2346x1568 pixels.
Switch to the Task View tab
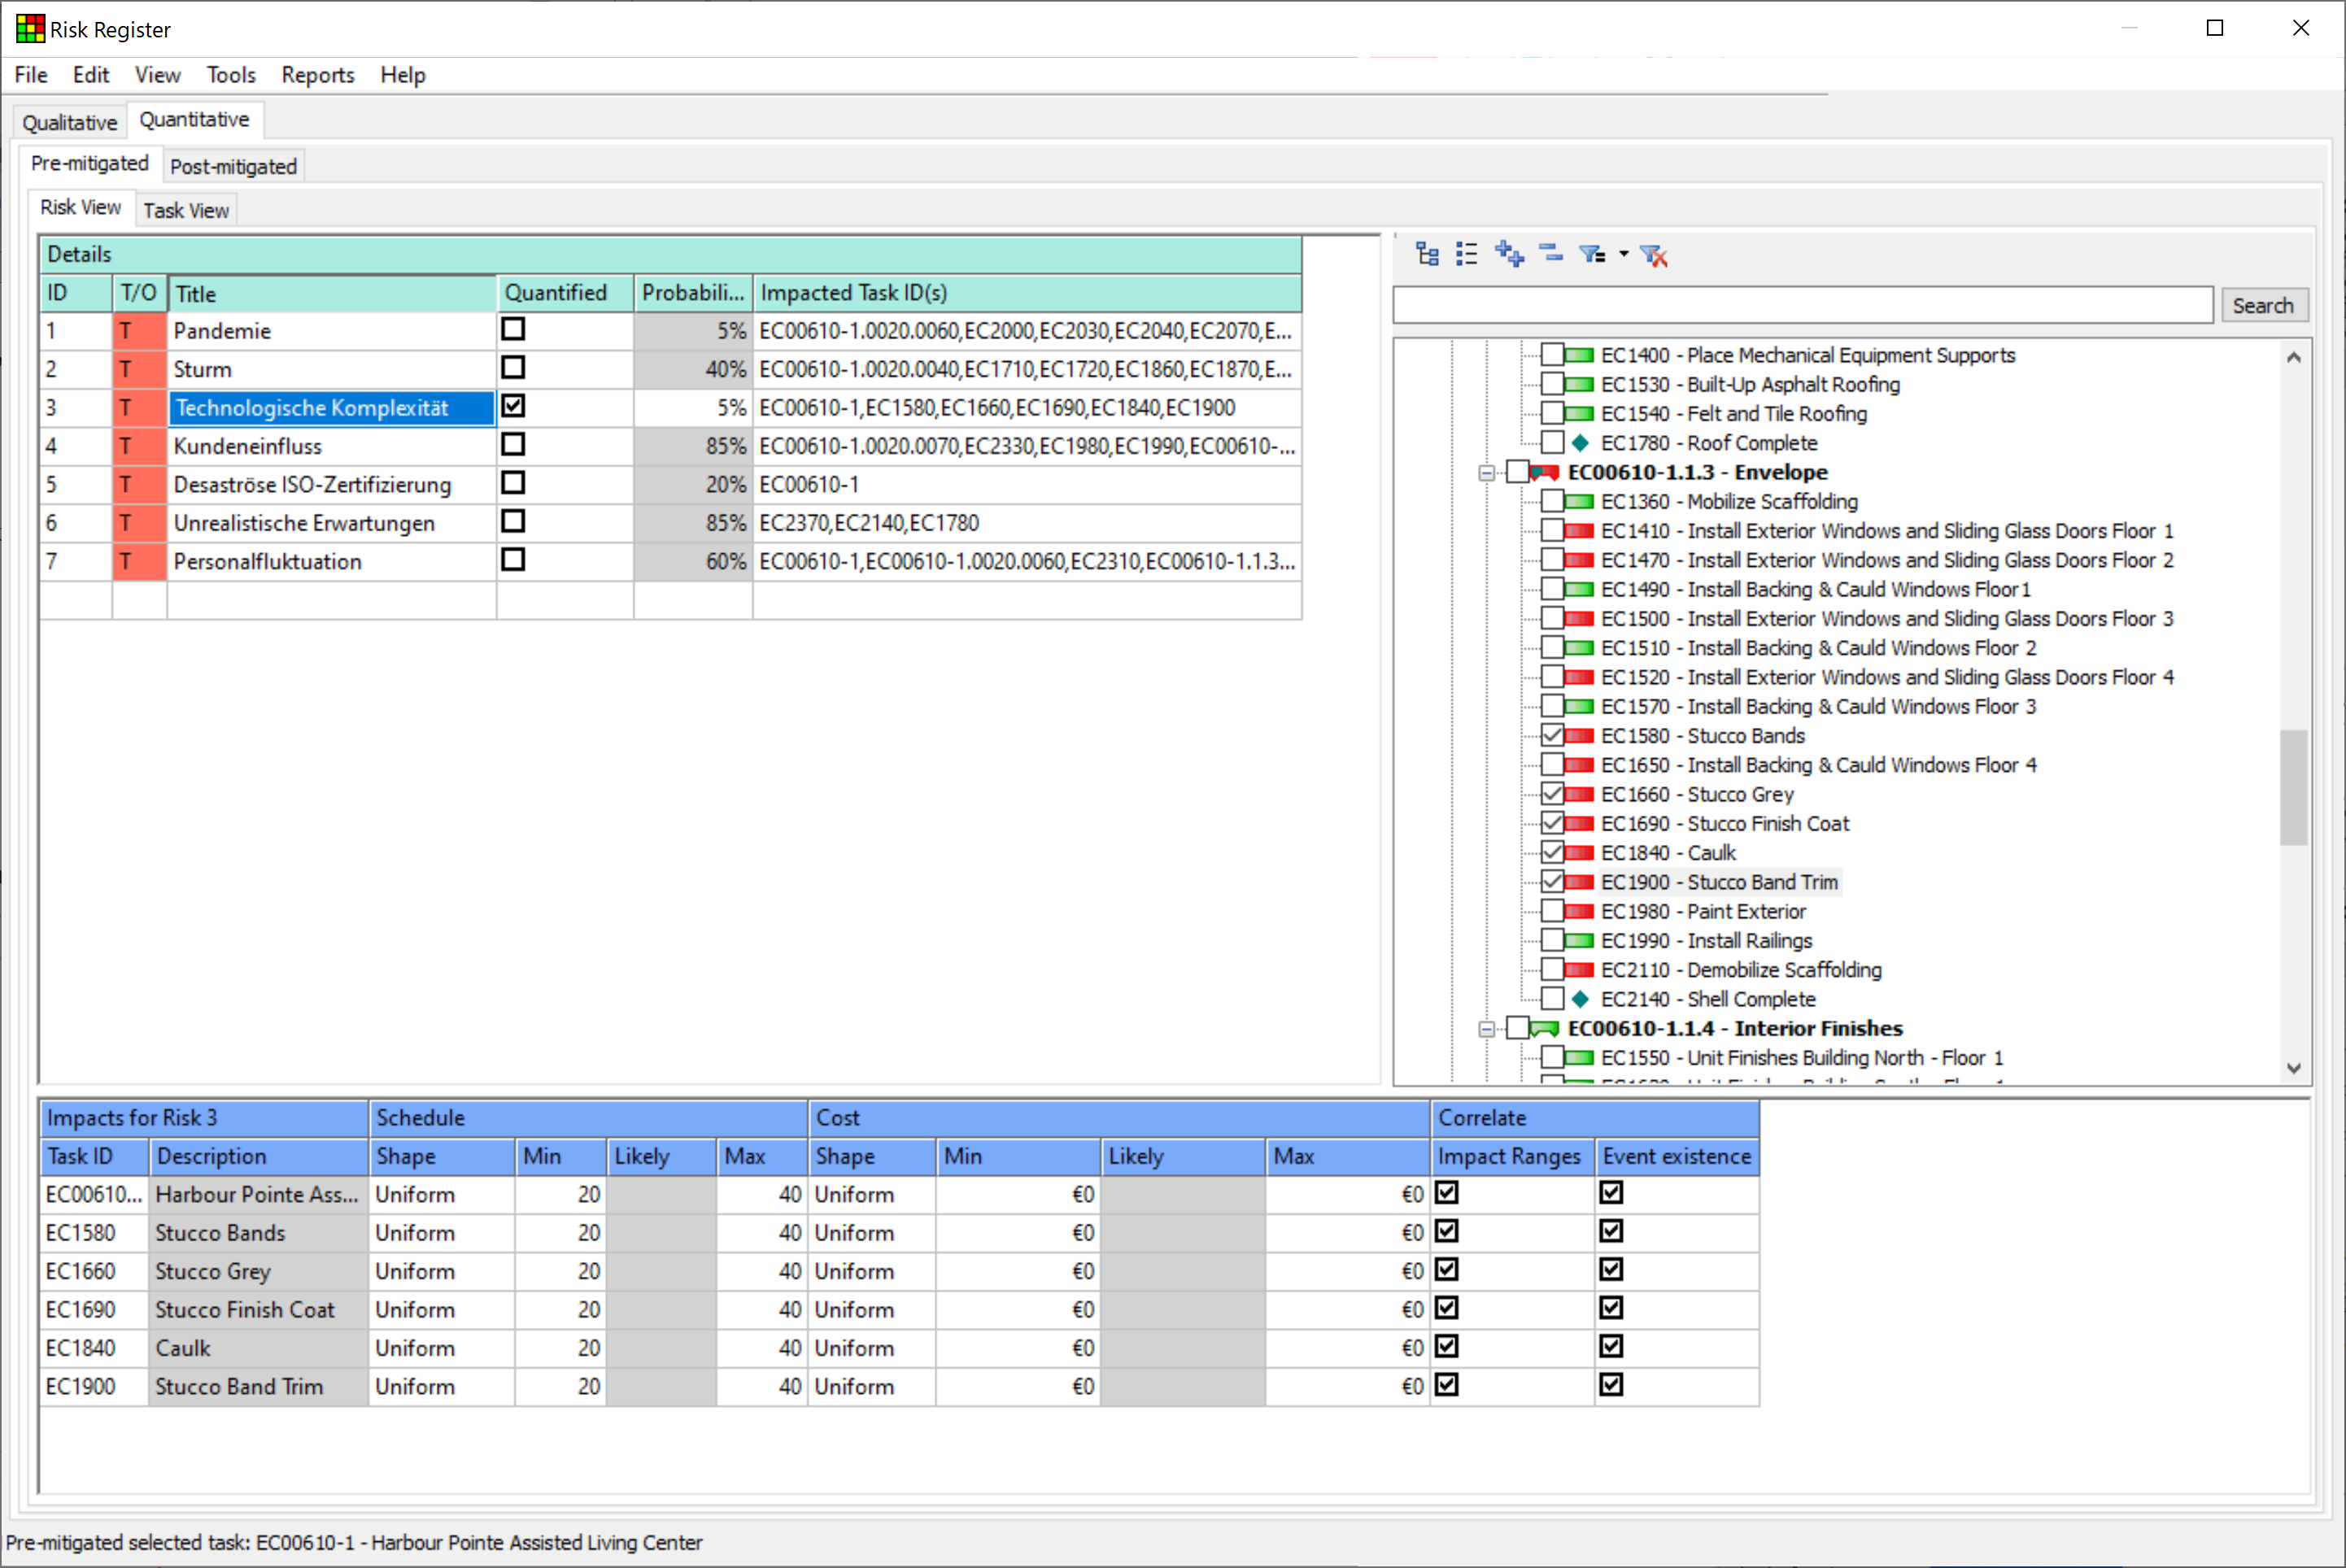click(x=186, y=211)
